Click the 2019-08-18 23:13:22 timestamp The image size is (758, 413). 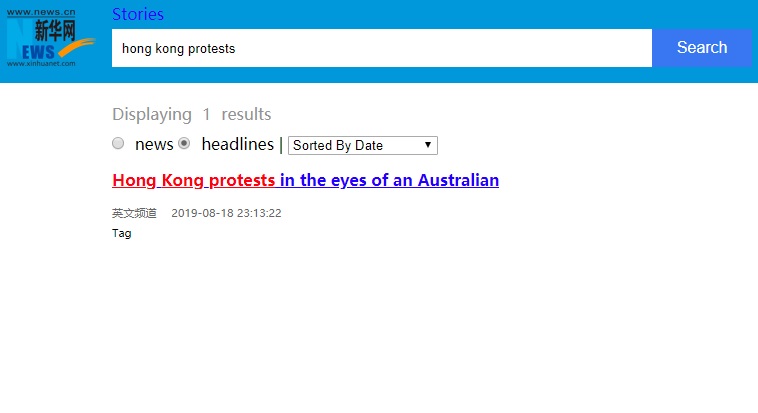point(226,213)
